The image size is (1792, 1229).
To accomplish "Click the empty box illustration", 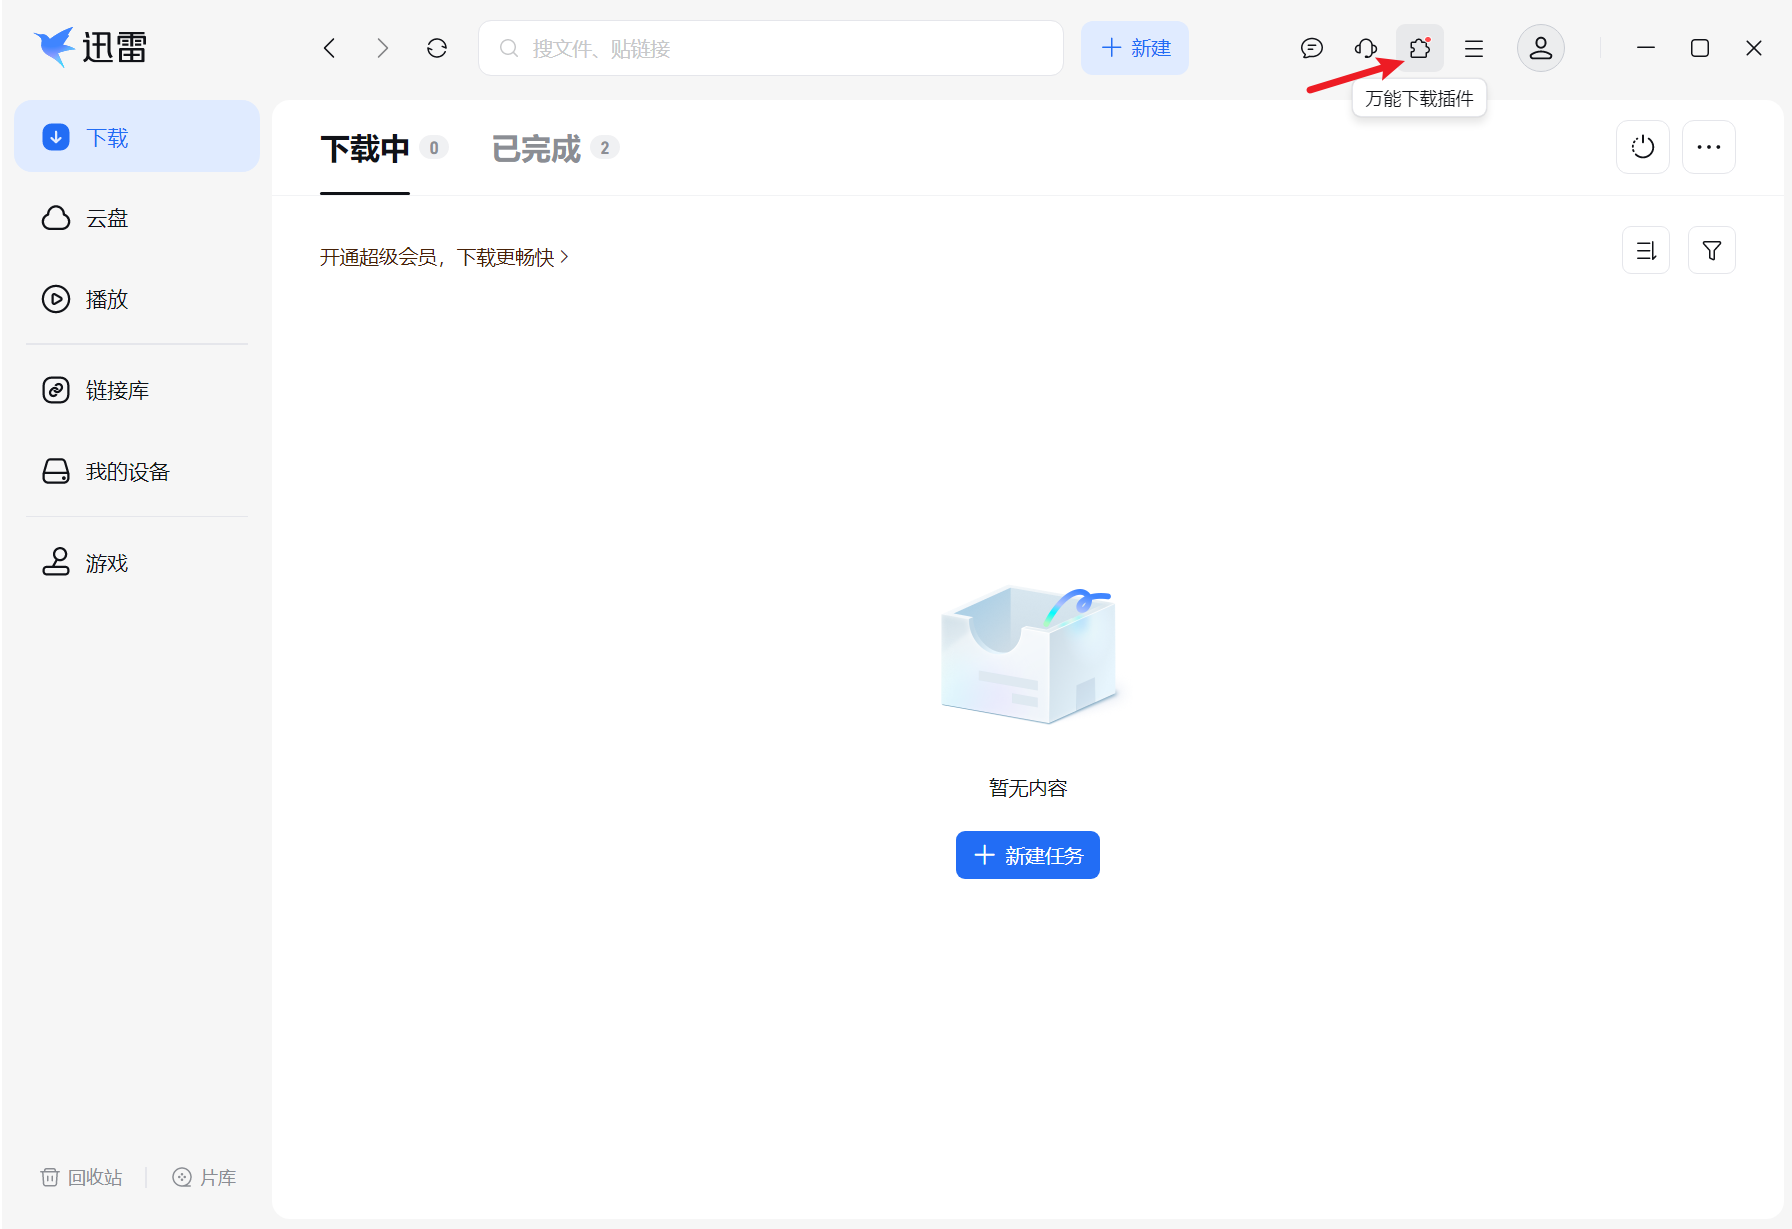I will [1028, 655].
